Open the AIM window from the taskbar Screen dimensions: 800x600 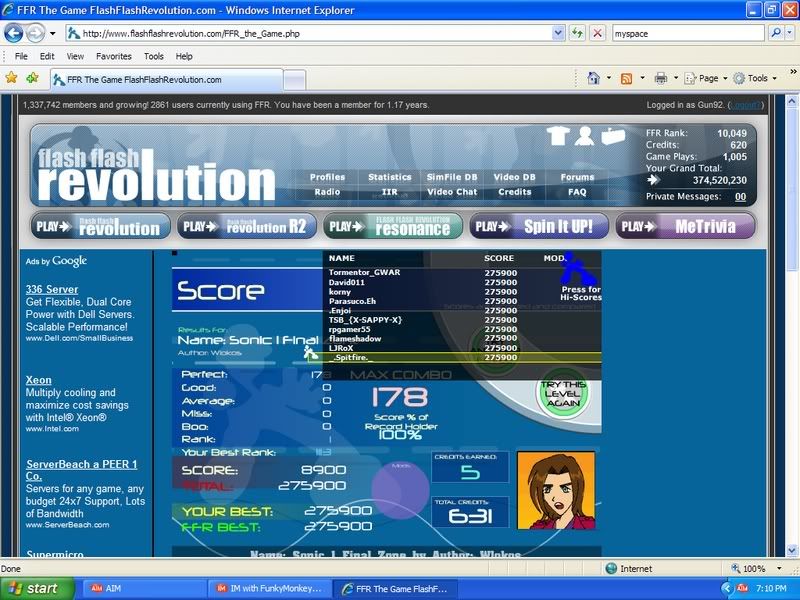tap(140, 588)
